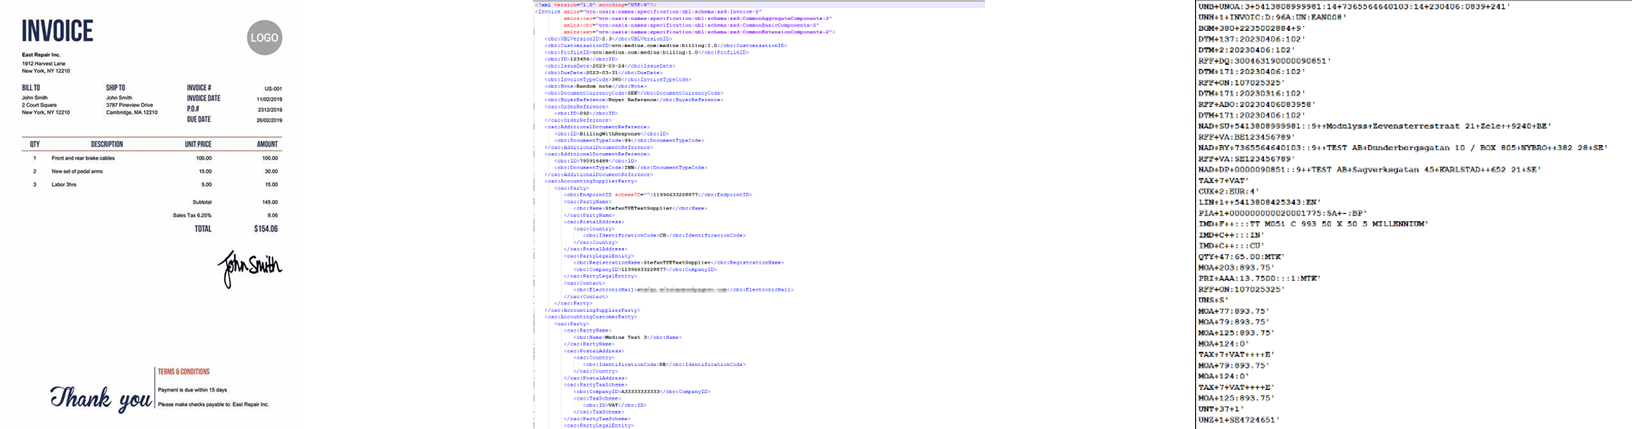Click the 'Due Date' label on the invoice

tap(198, 119)
